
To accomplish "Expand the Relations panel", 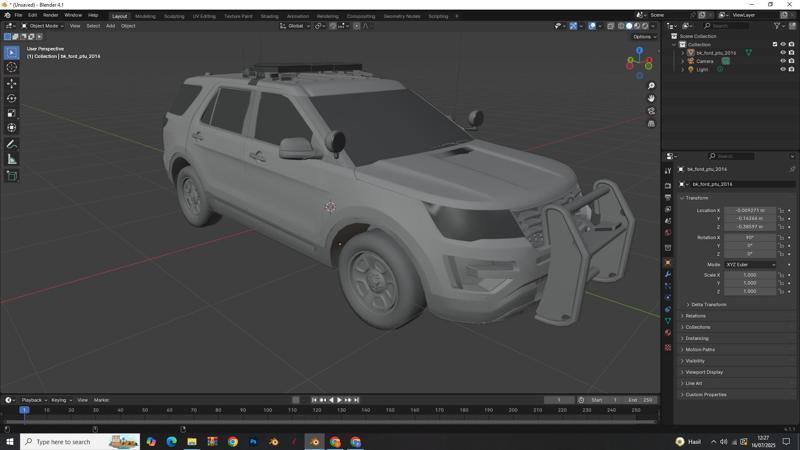I will (x=695, y=316).
